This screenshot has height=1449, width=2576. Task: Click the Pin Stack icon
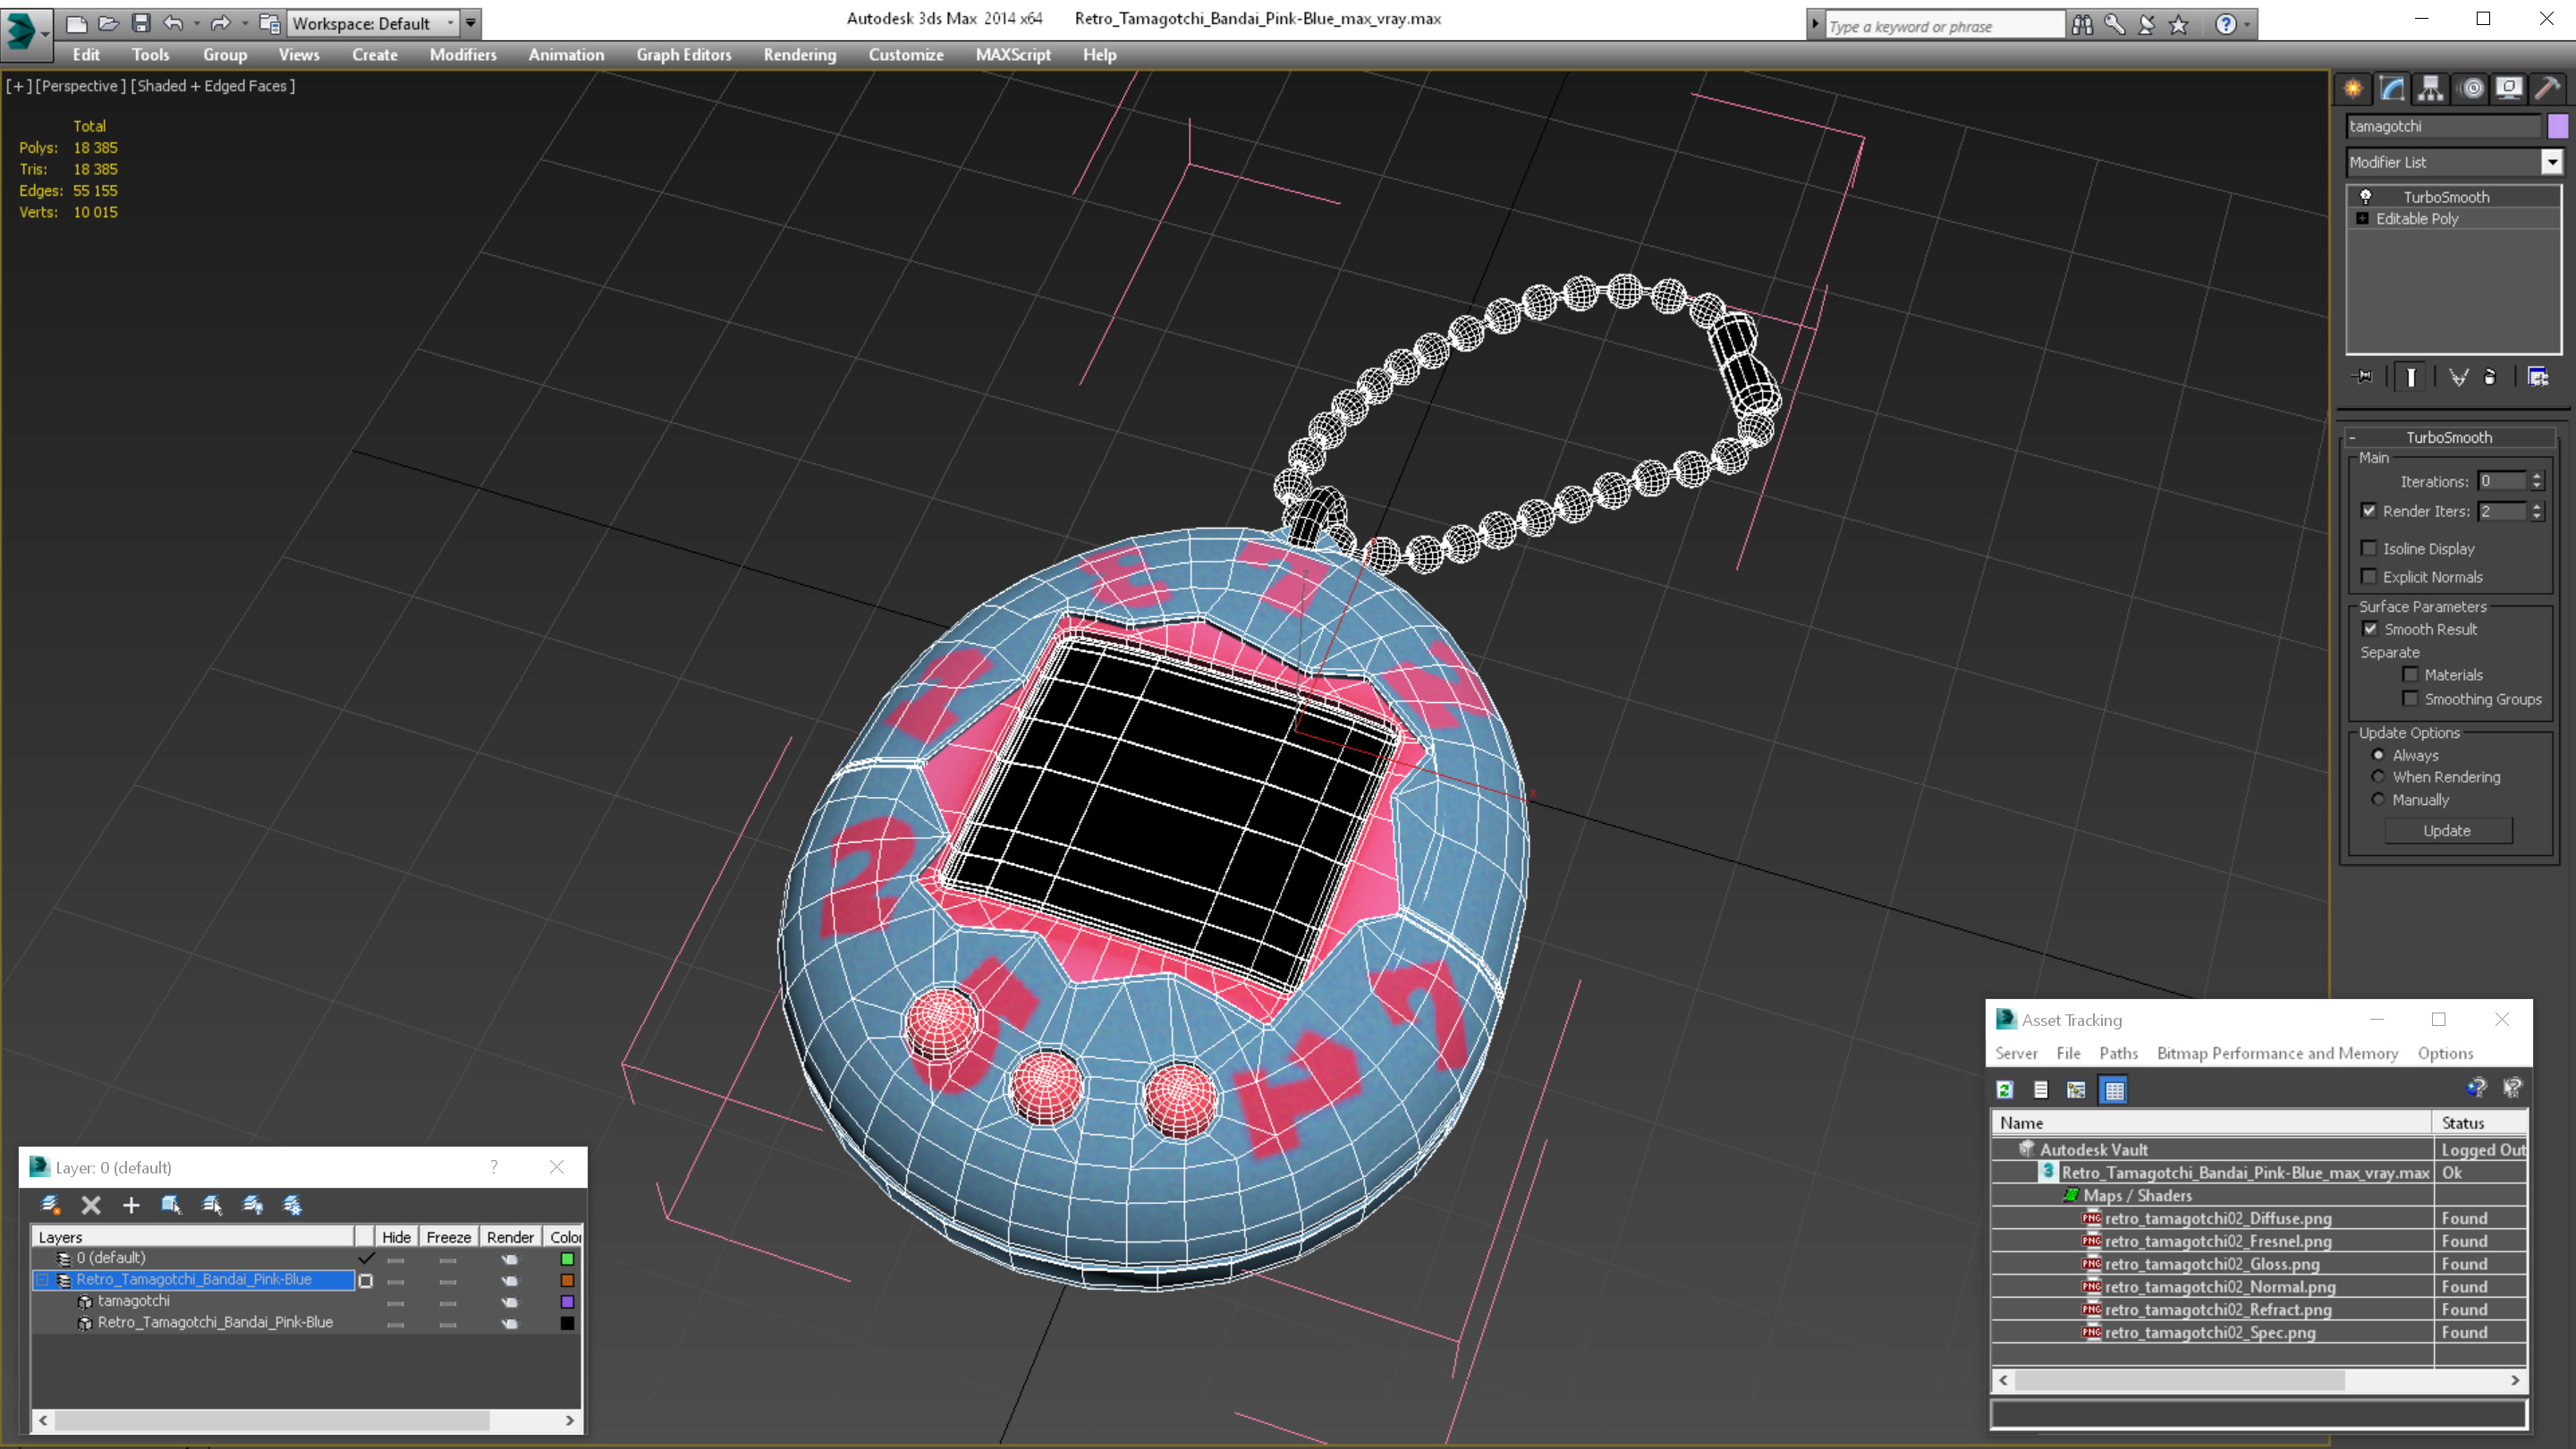[x=2363, y=377]
